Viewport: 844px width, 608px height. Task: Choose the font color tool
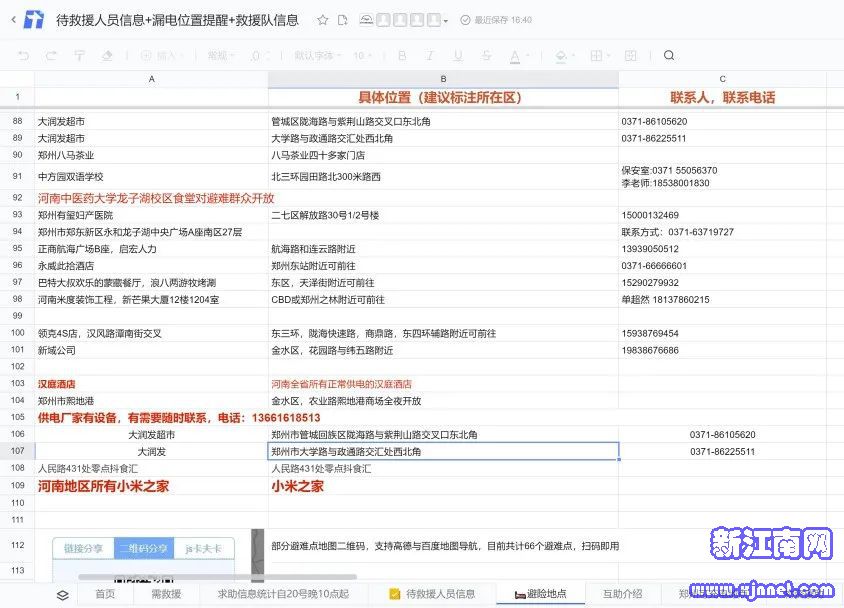515,56
